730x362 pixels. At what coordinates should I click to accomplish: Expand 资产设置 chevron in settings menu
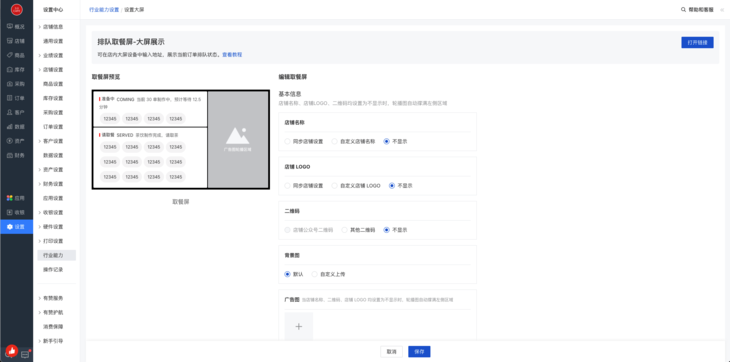[x=40, y=169]
